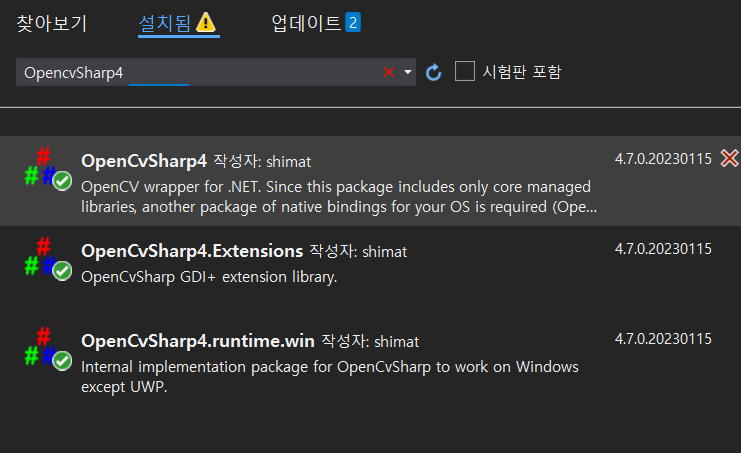
Task: Click 'OpenCvSharp GDI+ extension library.' text
Action: 209,277
